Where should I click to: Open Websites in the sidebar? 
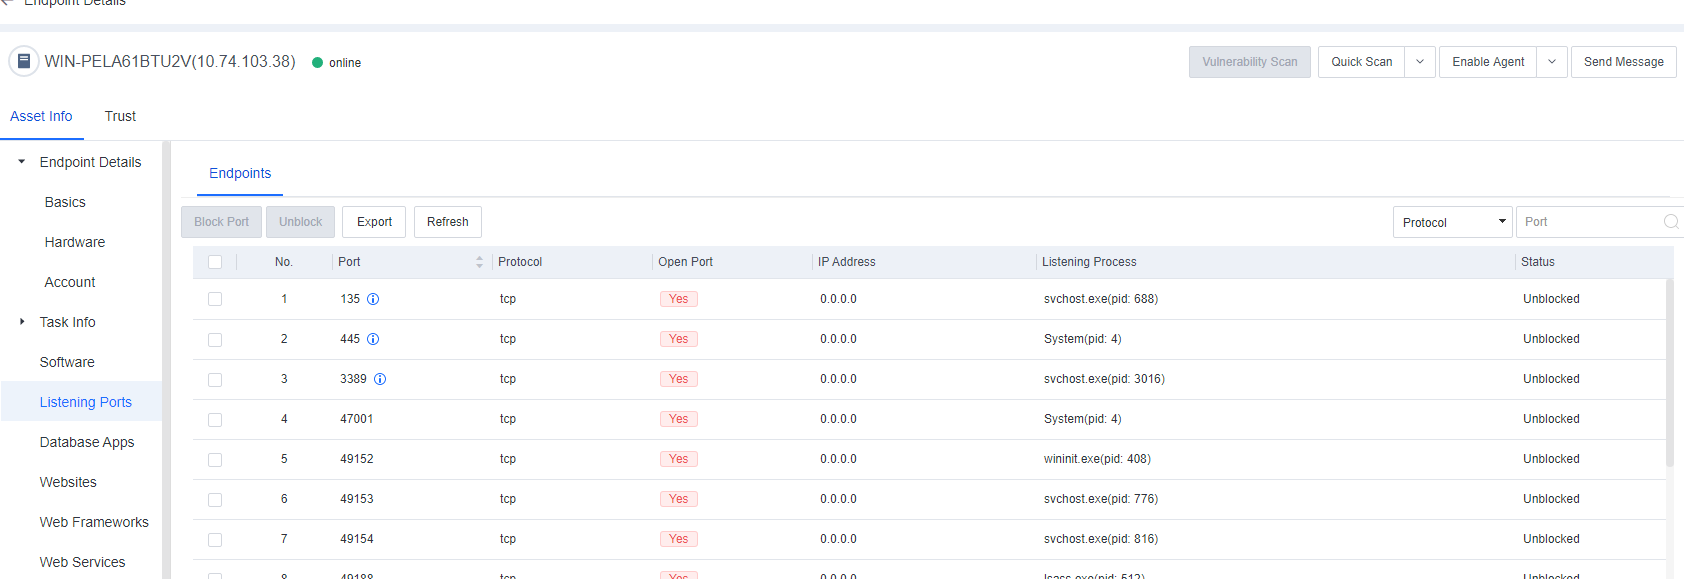[x=68, y=482]
